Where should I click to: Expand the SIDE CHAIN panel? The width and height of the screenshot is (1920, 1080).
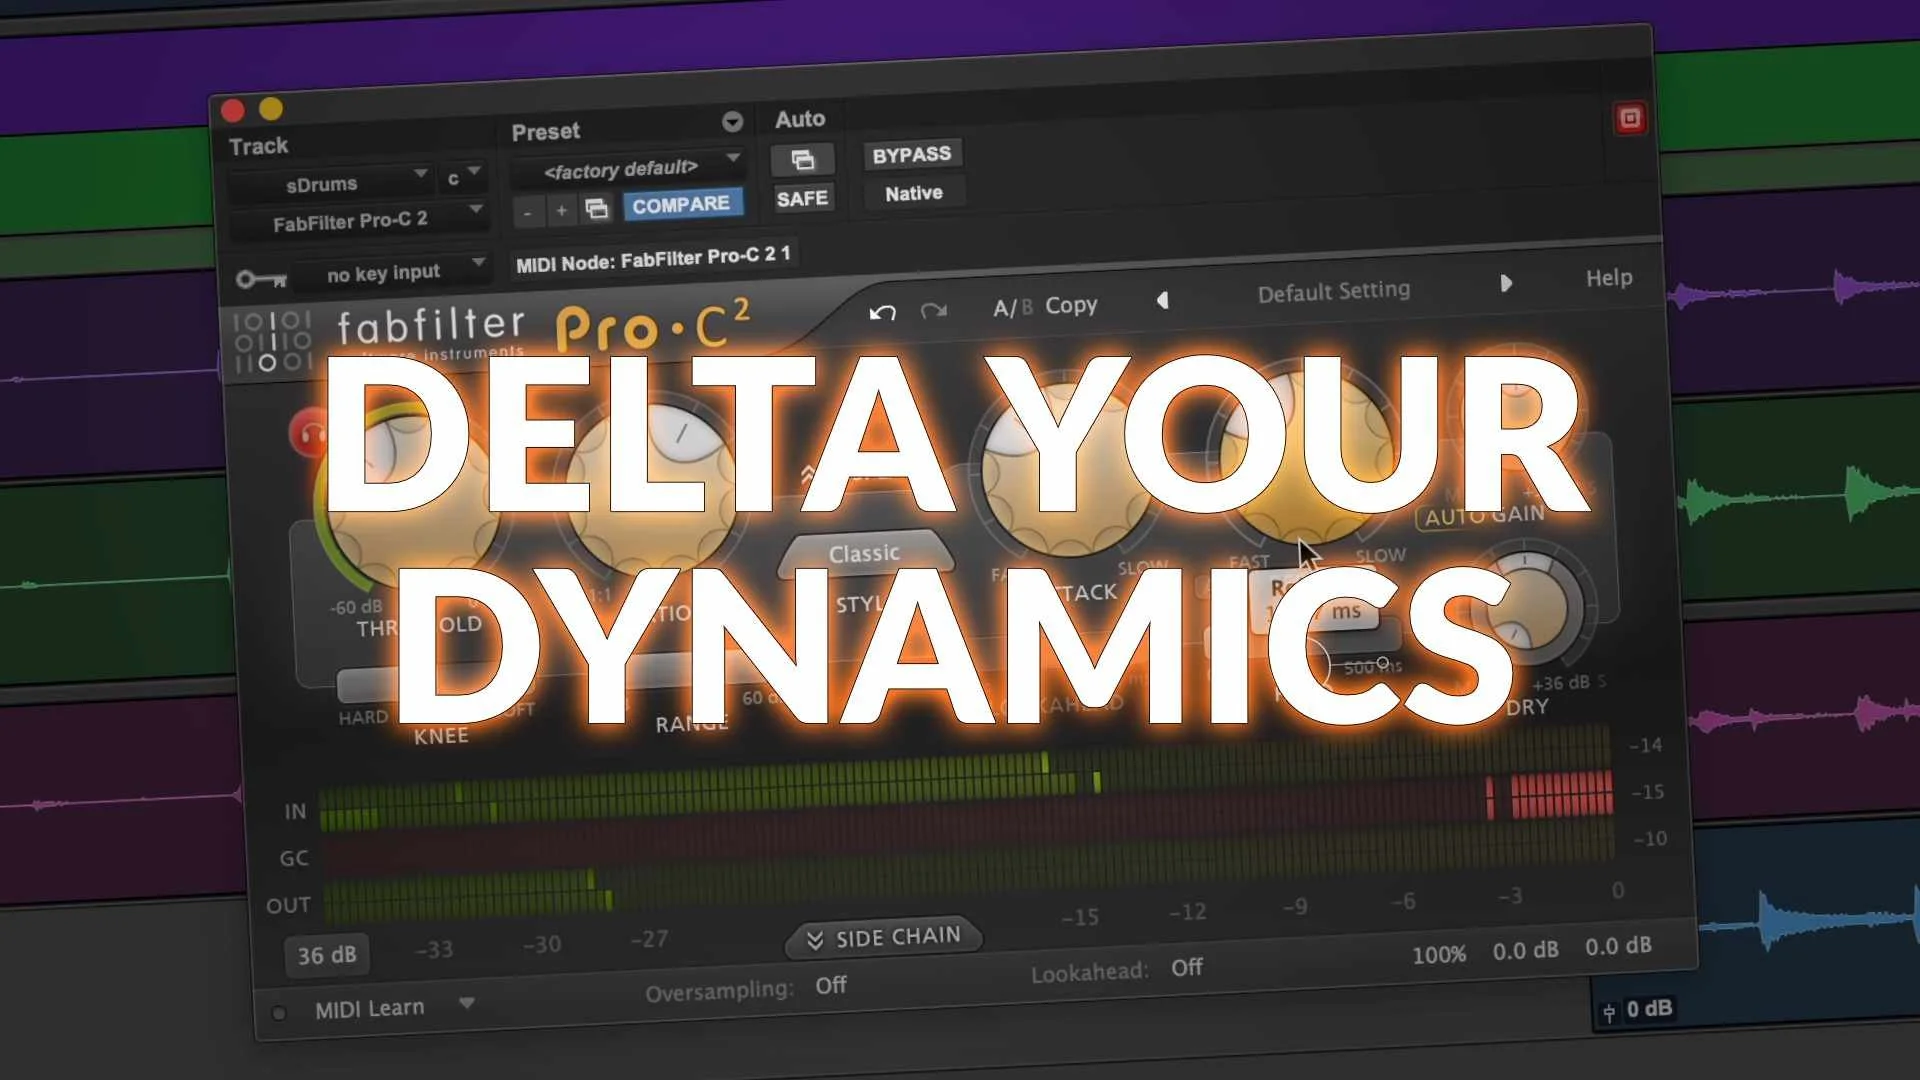point(883,938)
